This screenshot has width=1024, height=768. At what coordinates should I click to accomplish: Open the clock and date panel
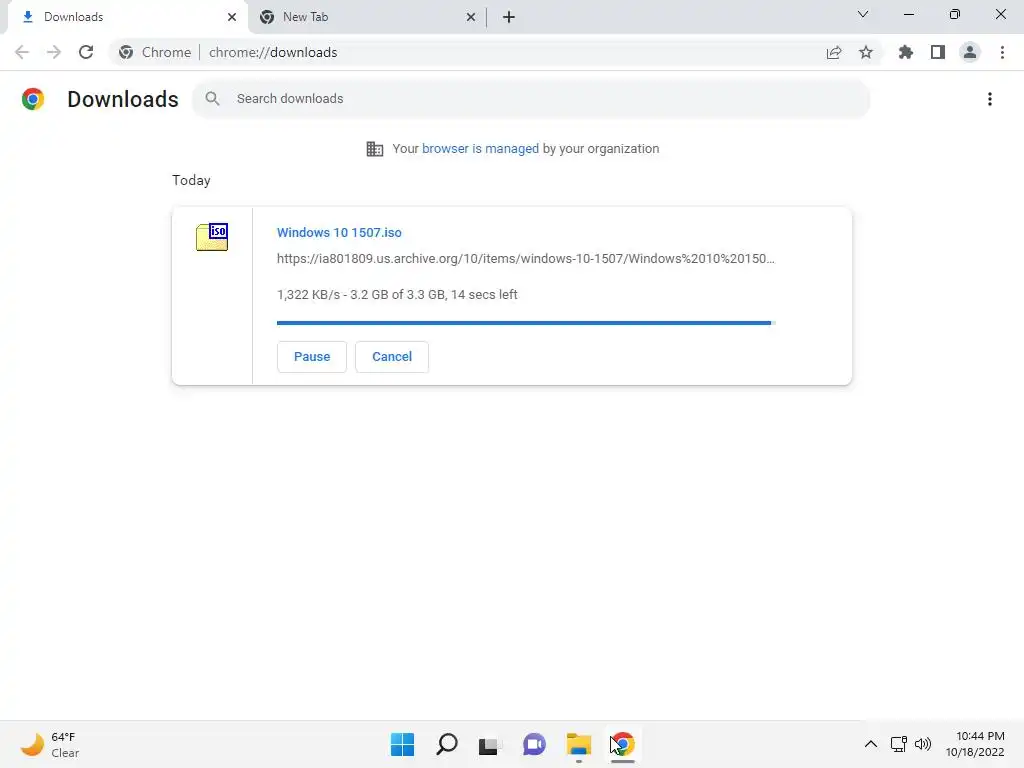(975, 744)
